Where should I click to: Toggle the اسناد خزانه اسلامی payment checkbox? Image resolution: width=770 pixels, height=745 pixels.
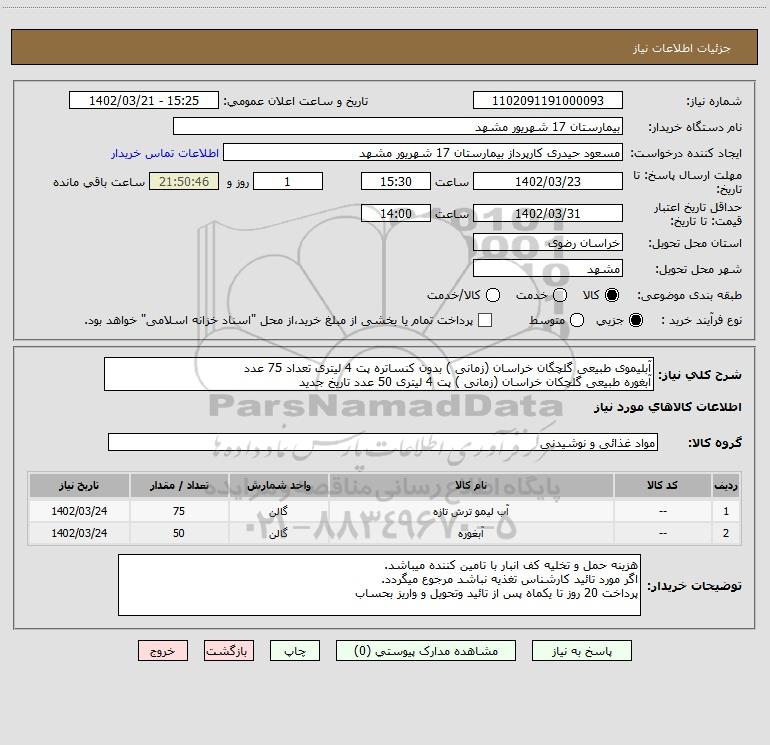point(485,320)
